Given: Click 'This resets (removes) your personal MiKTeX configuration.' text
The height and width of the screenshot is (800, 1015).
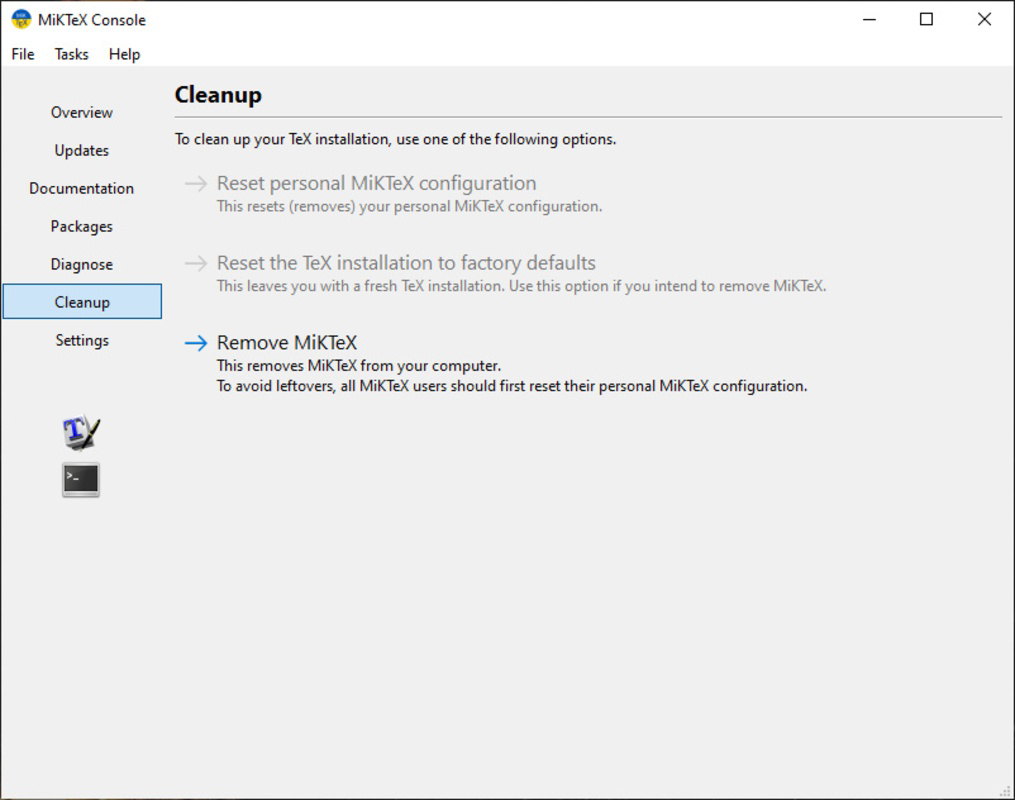Looking at the screenshot, I should [x=409, y=206].
